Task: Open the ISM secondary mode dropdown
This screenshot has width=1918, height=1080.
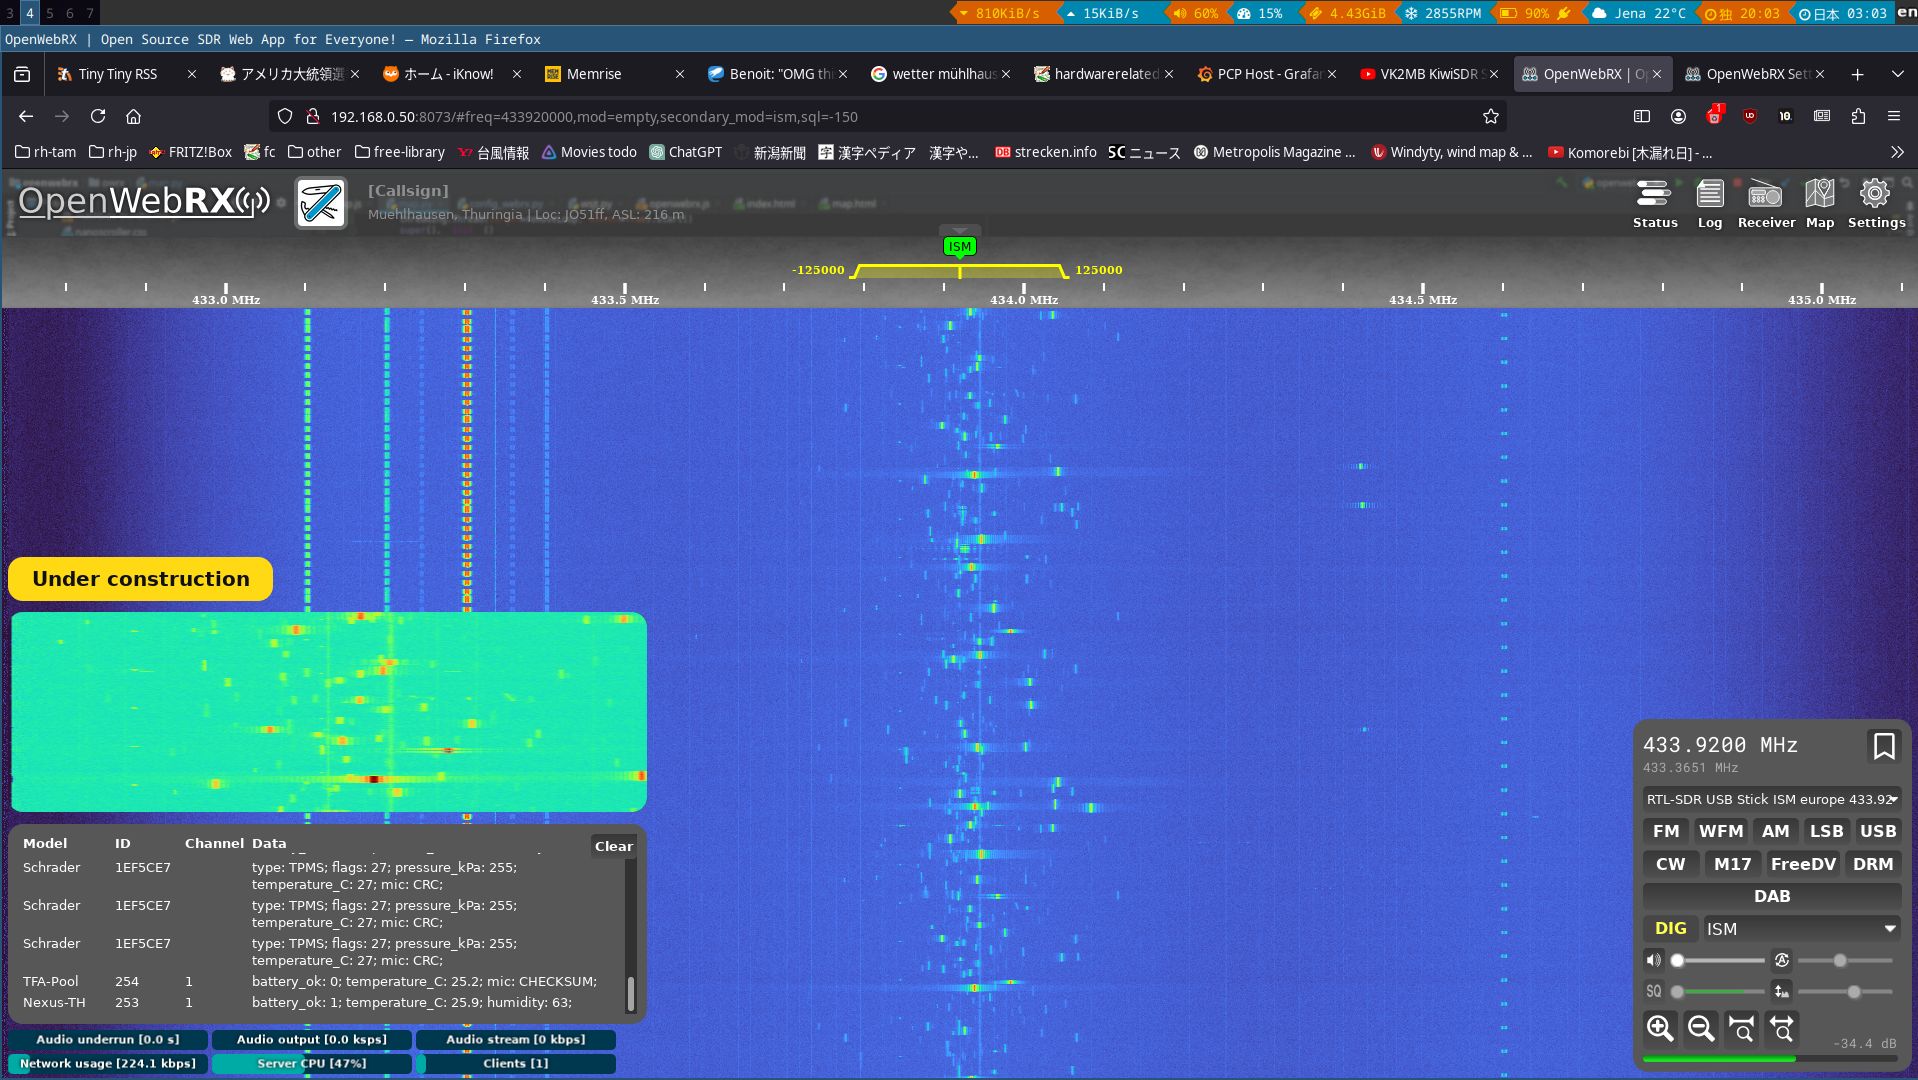Action: [x=1802, y=928]
